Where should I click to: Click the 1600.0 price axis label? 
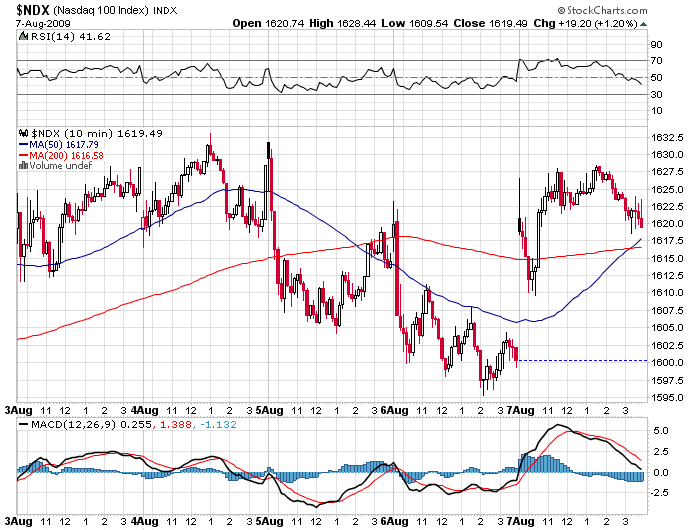coord(667,363)
